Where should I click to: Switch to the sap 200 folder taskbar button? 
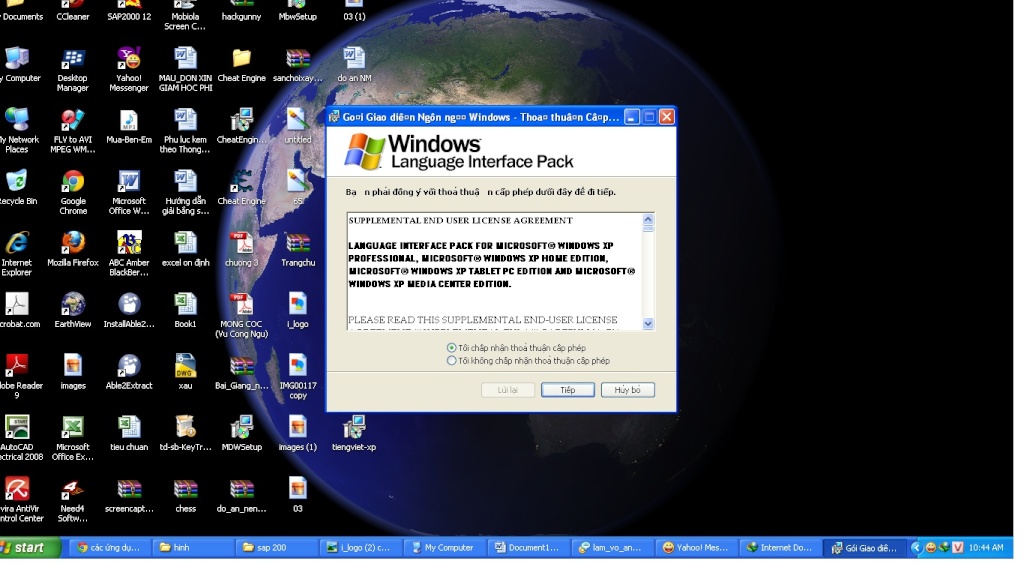[276, 547]
